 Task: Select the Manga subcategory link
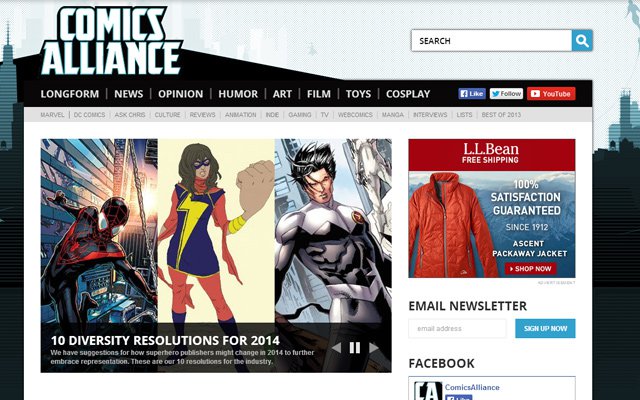click(x=393, y=115)
